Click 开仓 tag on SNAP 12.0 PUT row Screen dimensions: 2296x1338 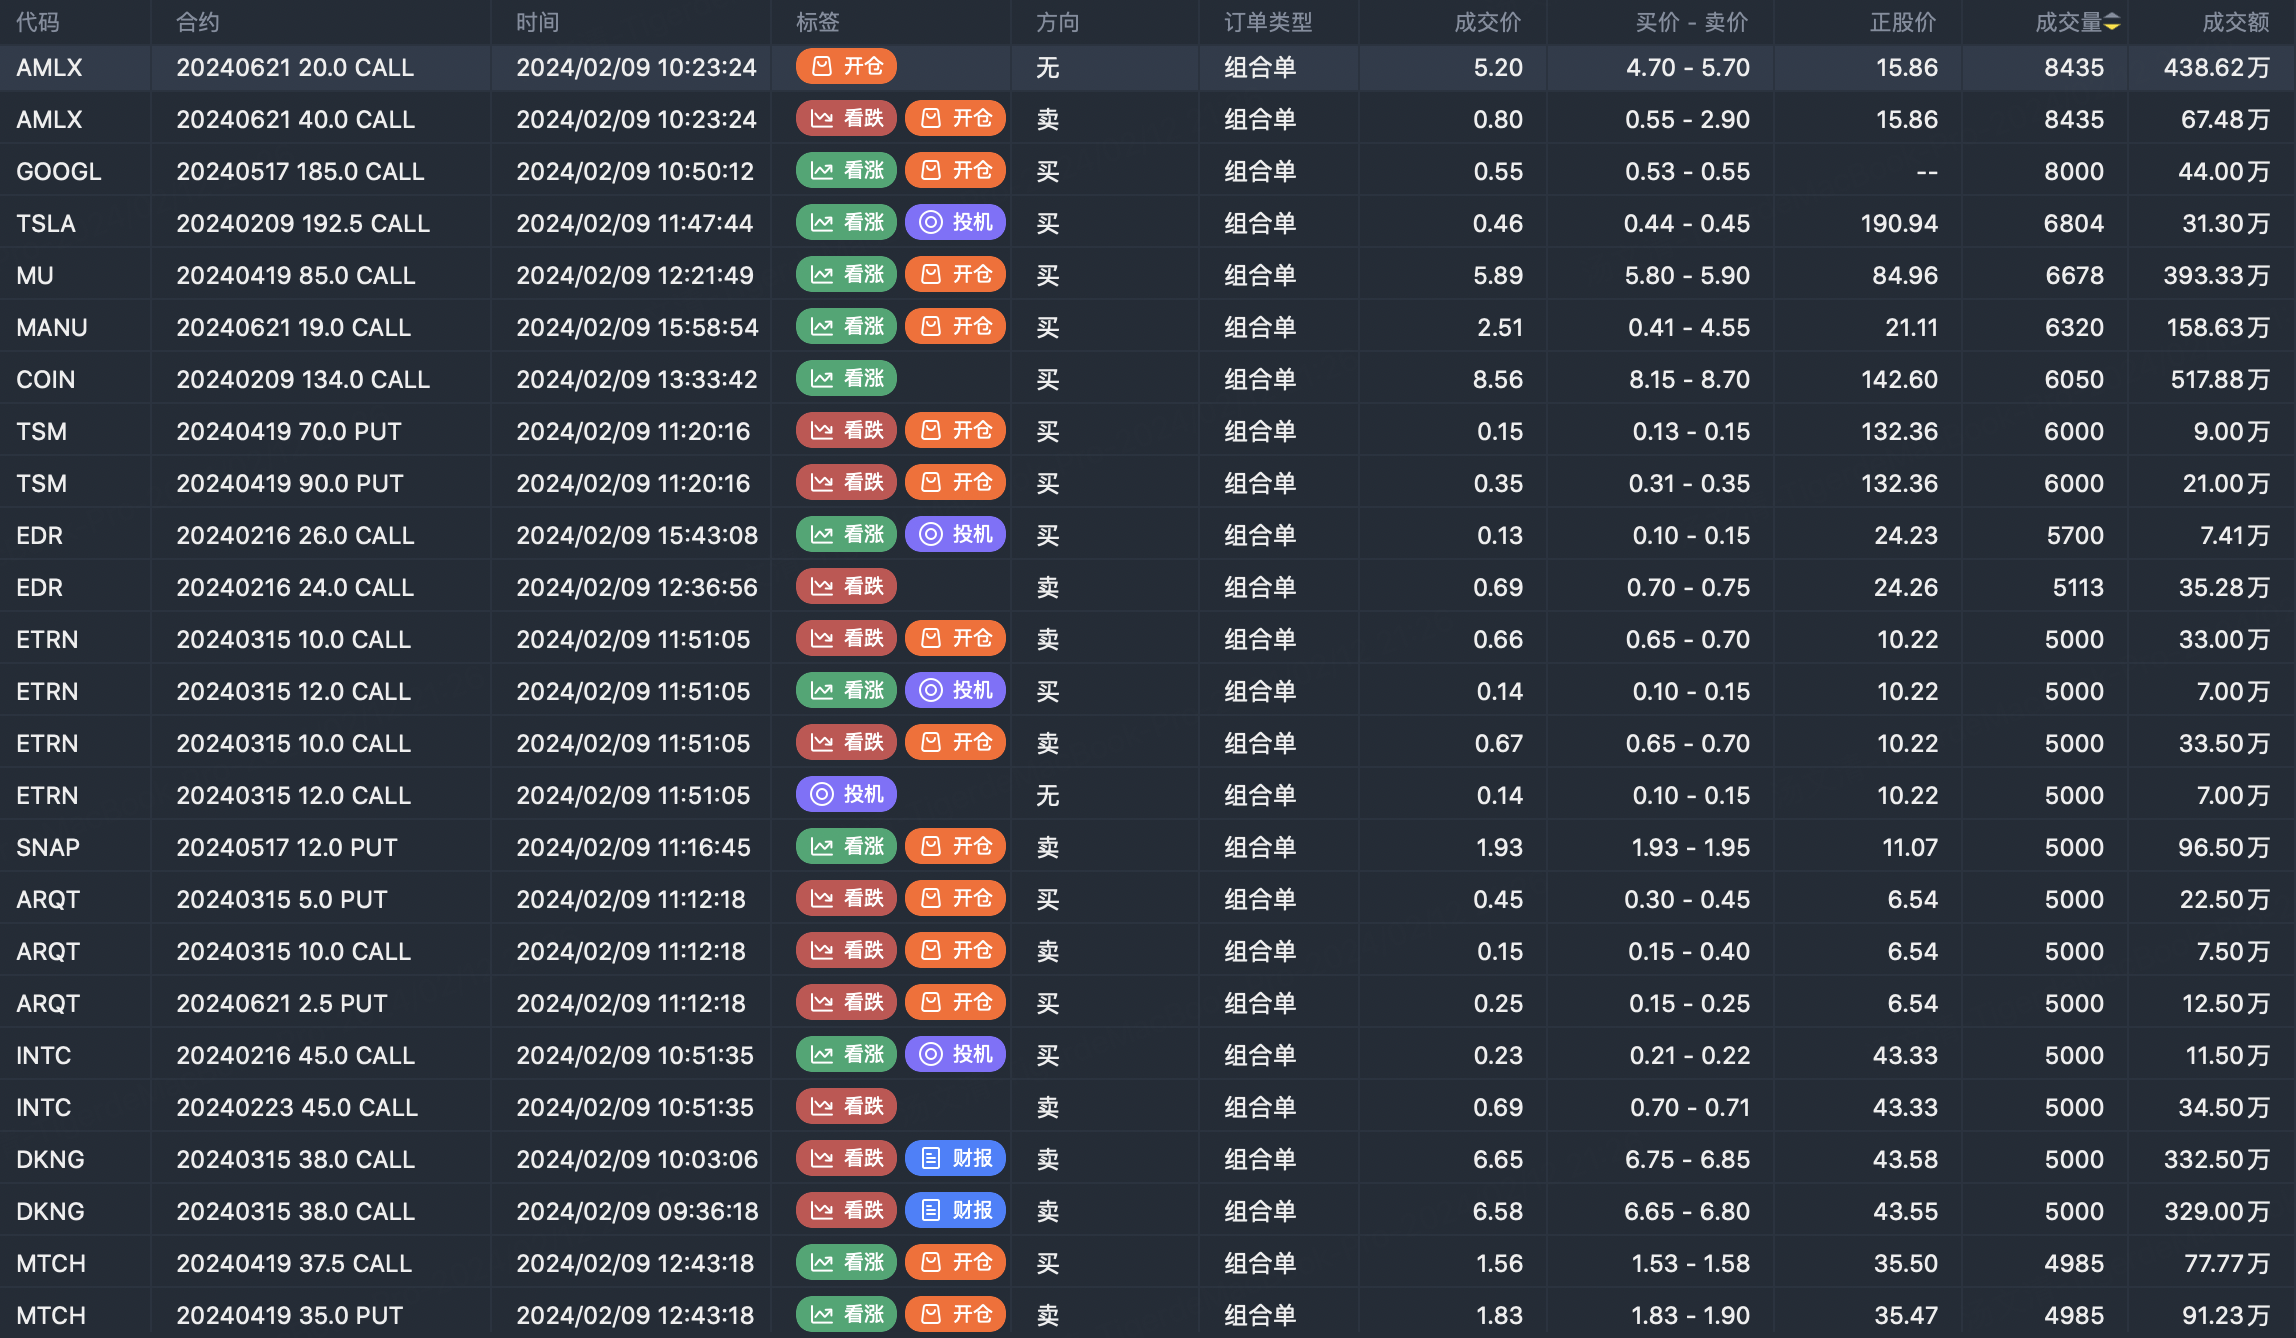(955, 847)
